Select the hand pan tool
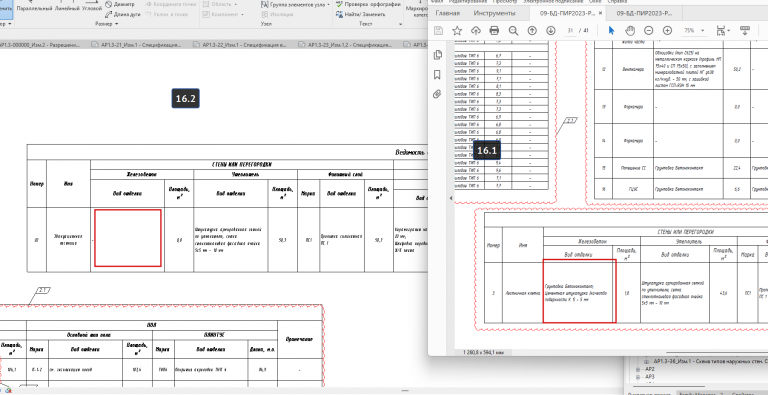Image resolution: width=768 pixels, height=395 pixels. point(630,31)
